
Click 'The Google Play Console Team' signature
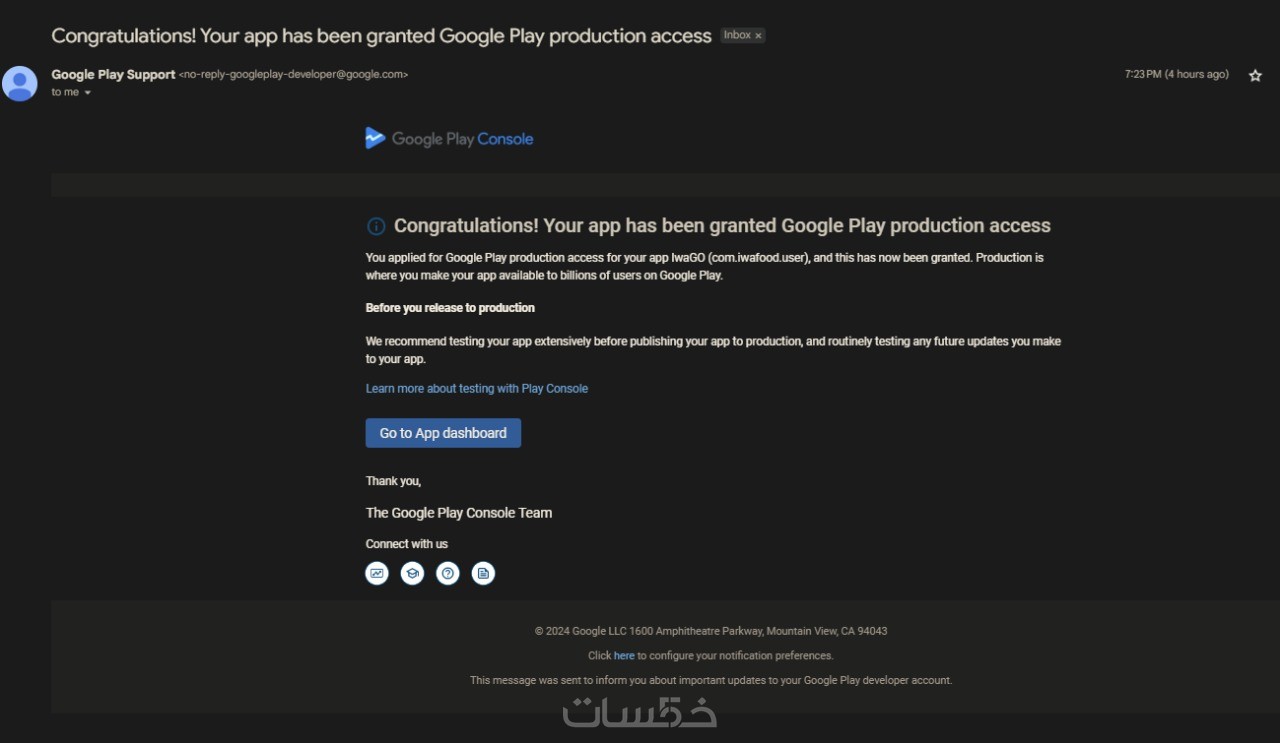coord(459,513)
